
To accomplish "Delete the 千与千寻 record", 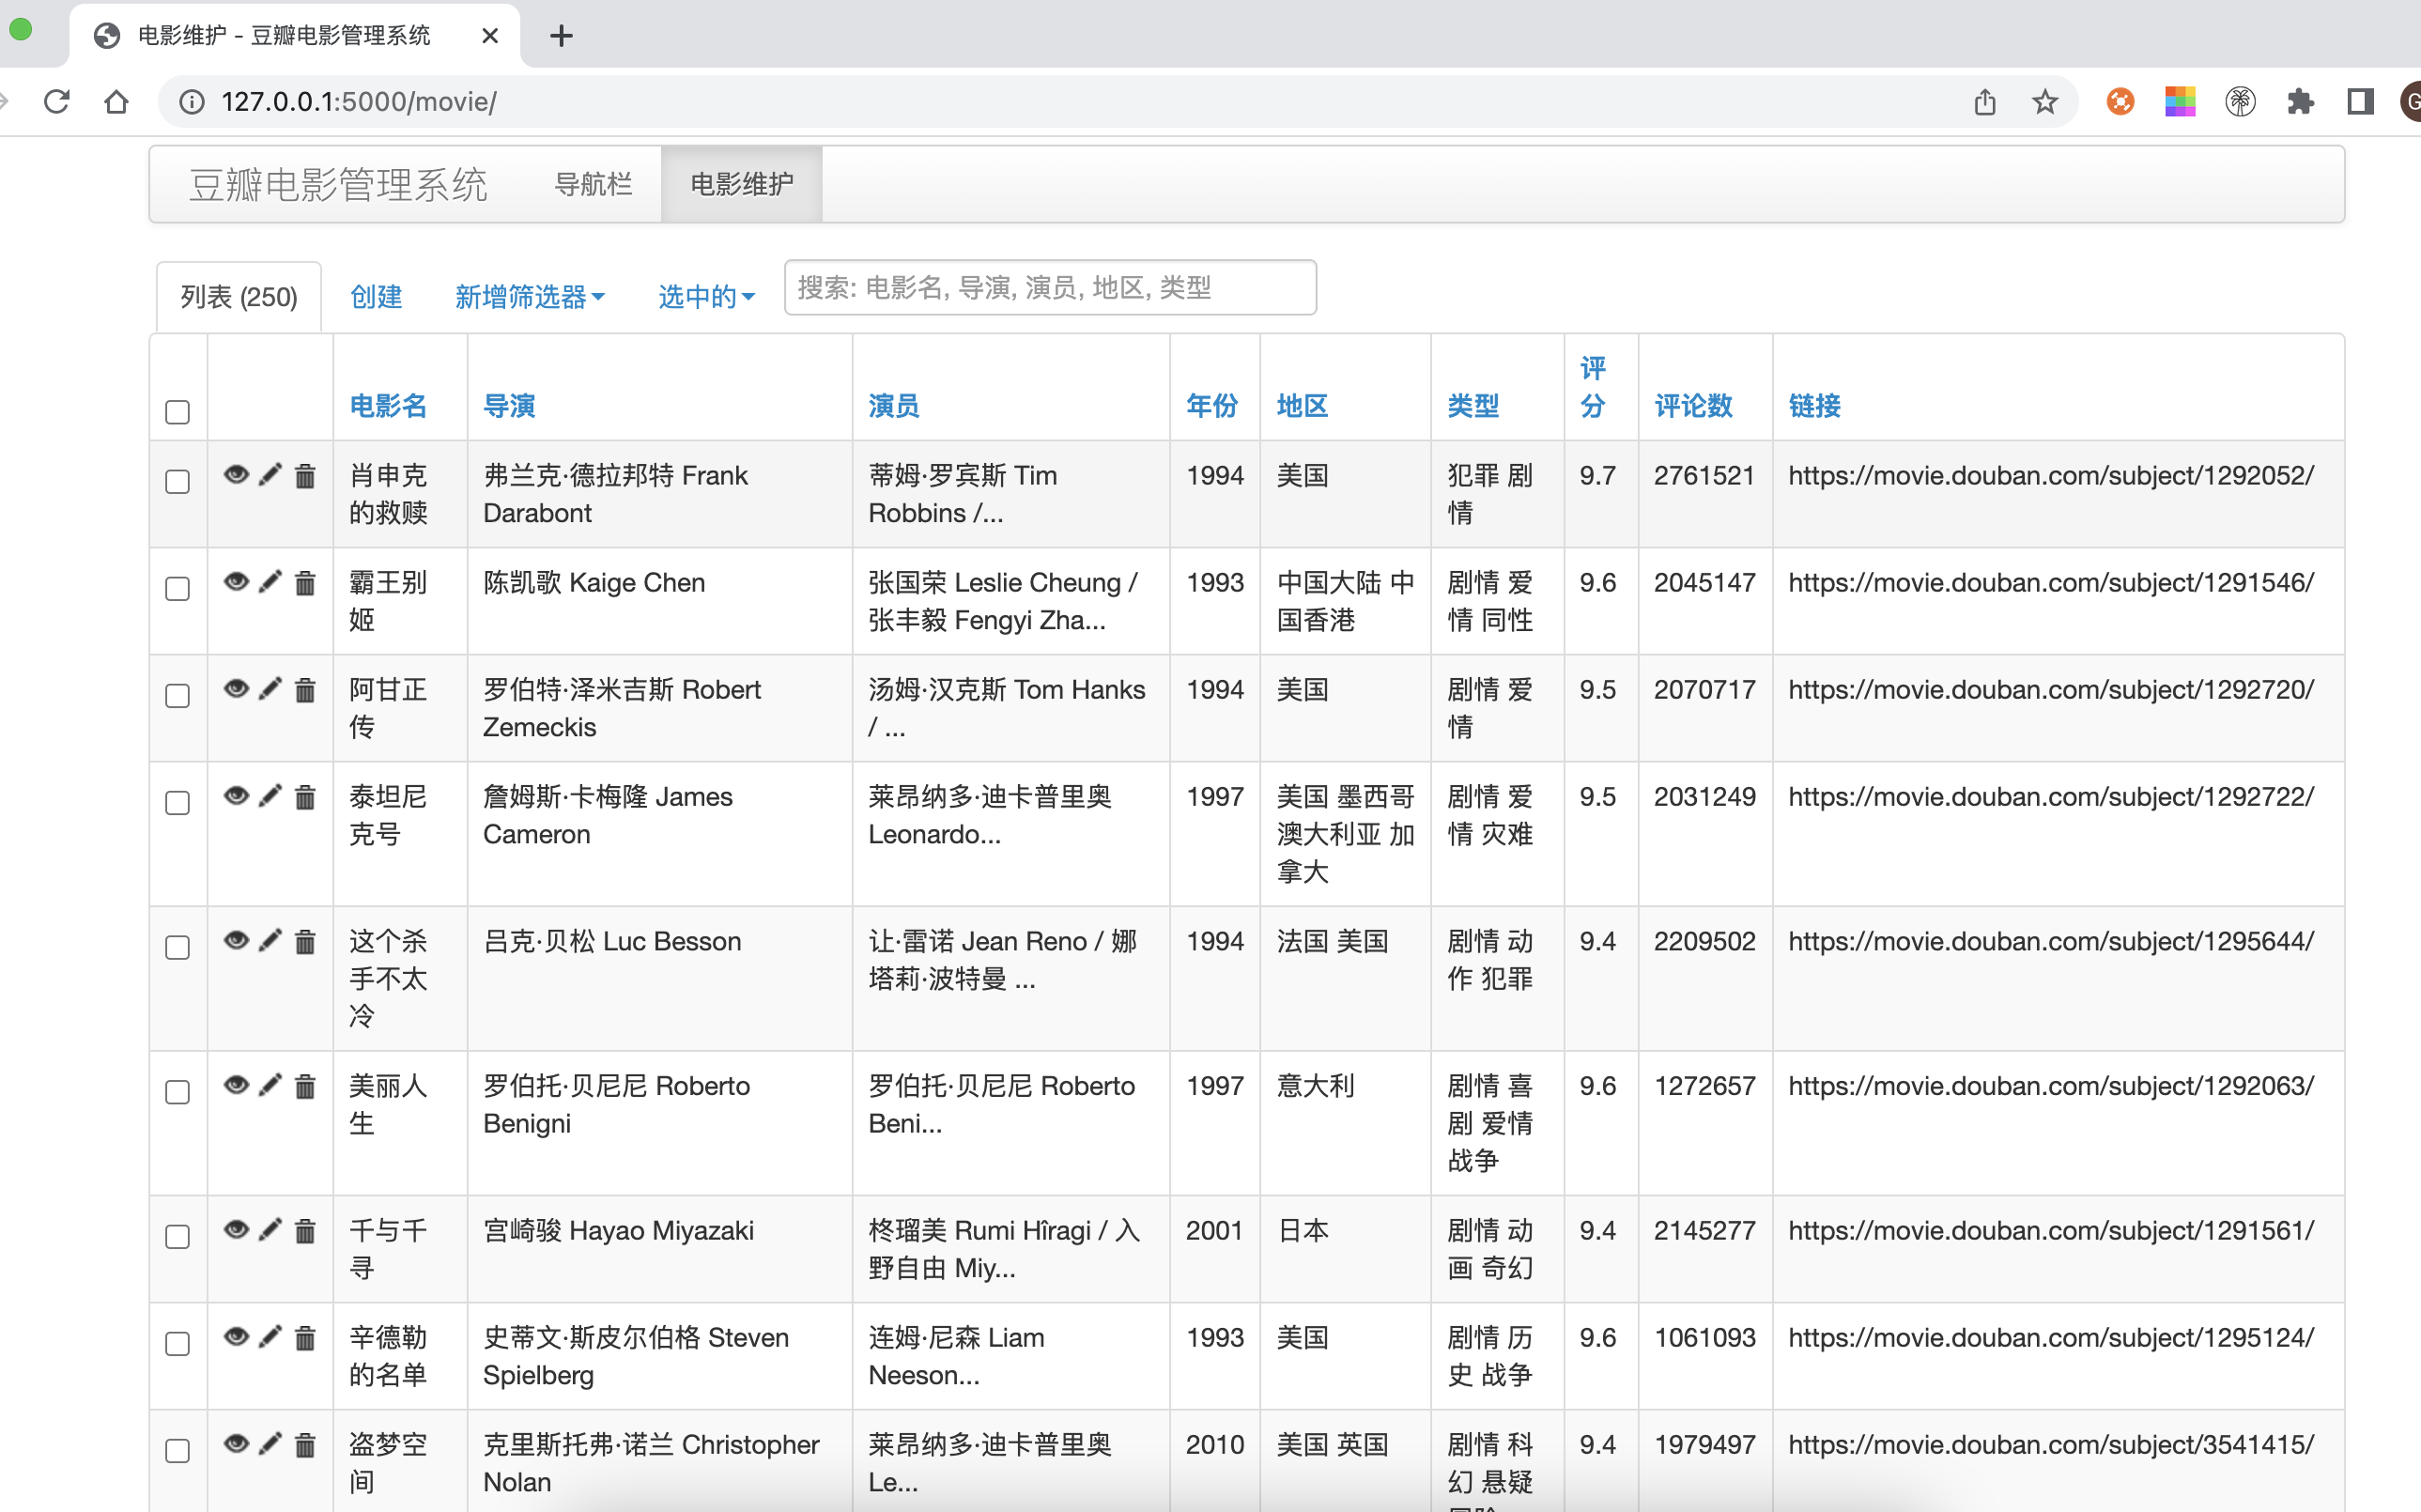I will [x=305, y=1231].
